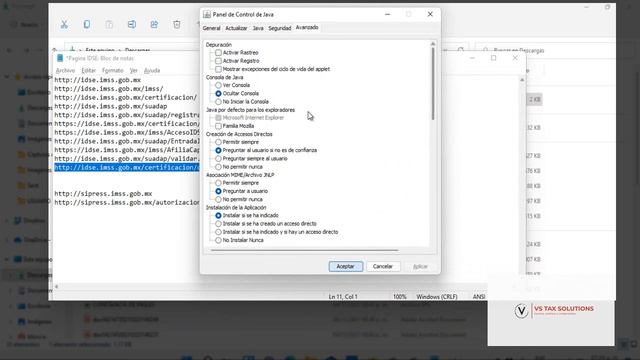The height and width of the screenshot is (360, 640).
Task: Toggle the Familia Mozilla checkbox
Action: (218, 126)
